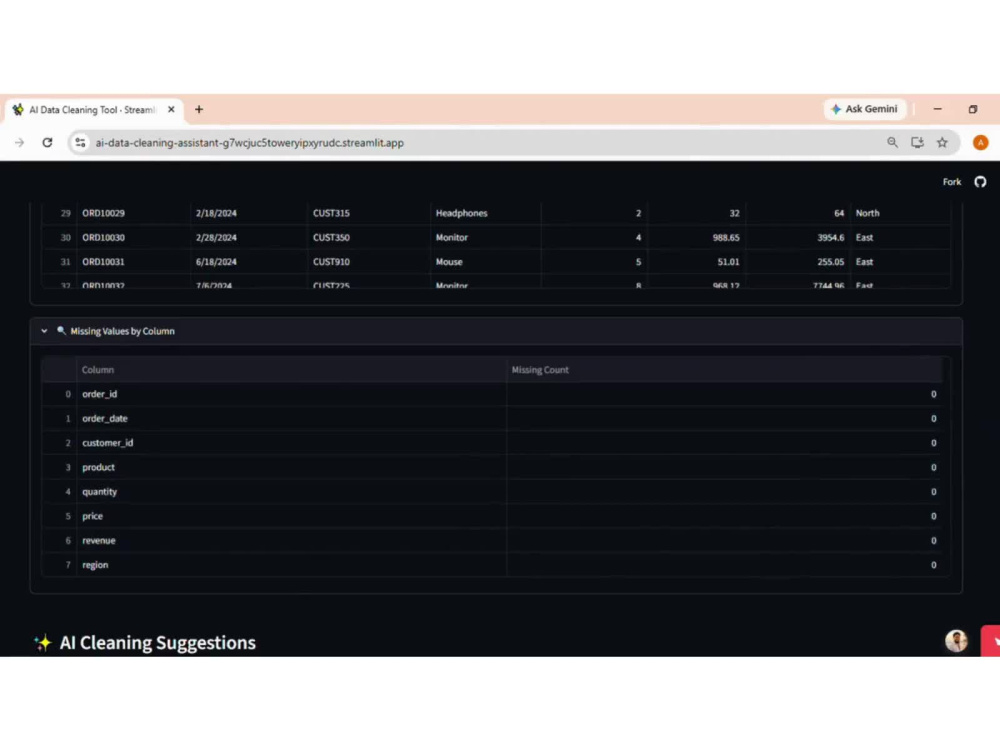The width and height of the screenshot is (1000, 750).
Task: Restore down the browser window
Action: click(973, 109)
